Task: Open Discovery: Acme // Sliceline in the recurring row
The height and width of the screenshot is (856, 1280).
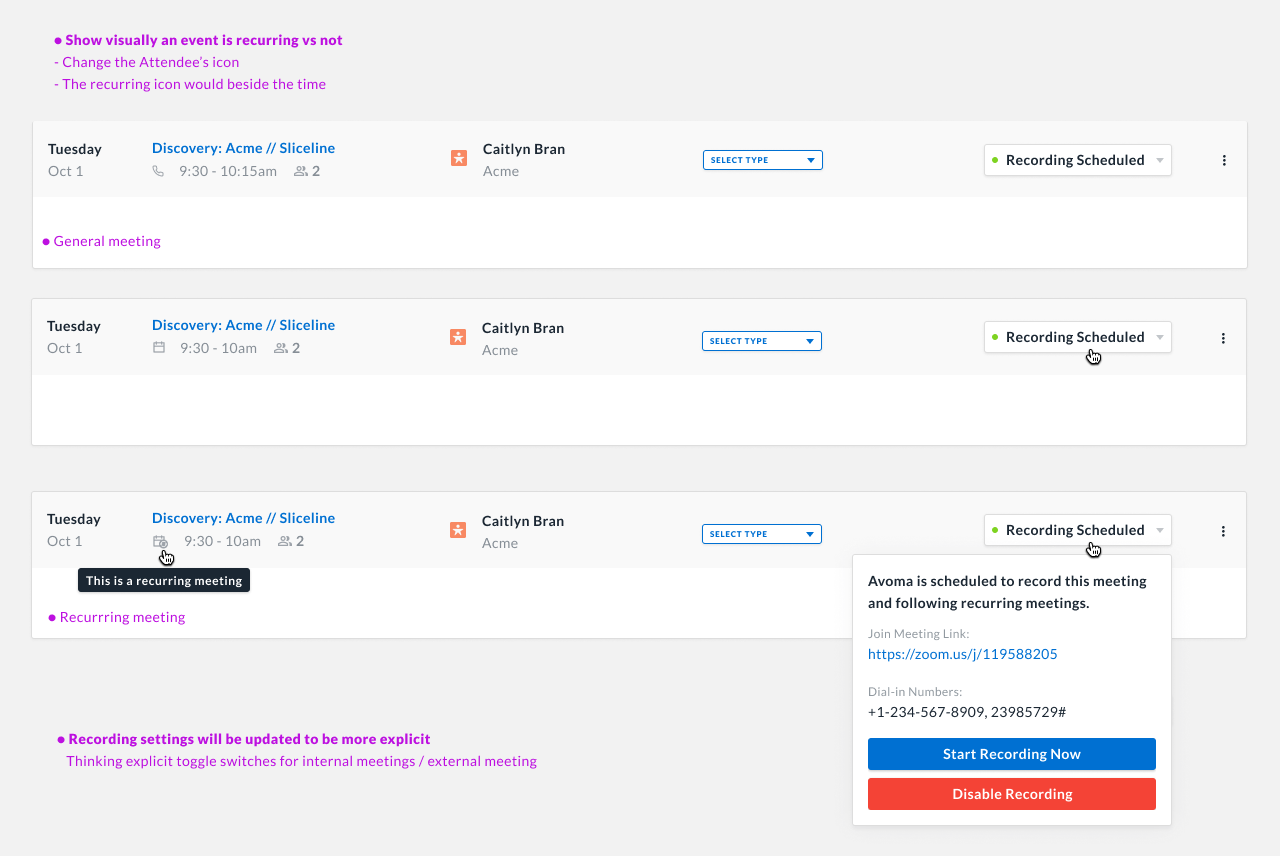Action: [x=243, y=518]
